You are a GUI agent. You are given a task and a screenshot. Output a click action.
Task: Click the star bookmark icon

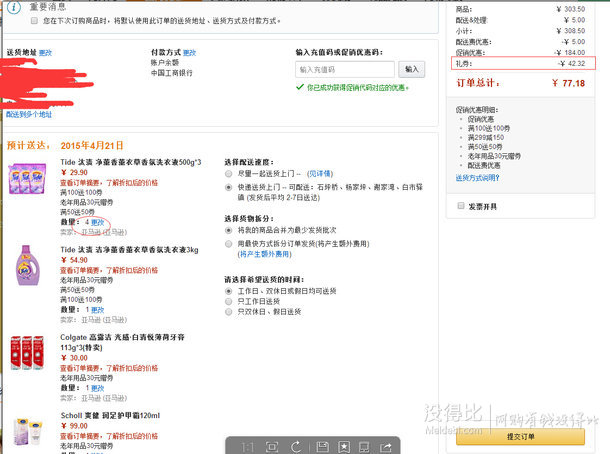344,445
